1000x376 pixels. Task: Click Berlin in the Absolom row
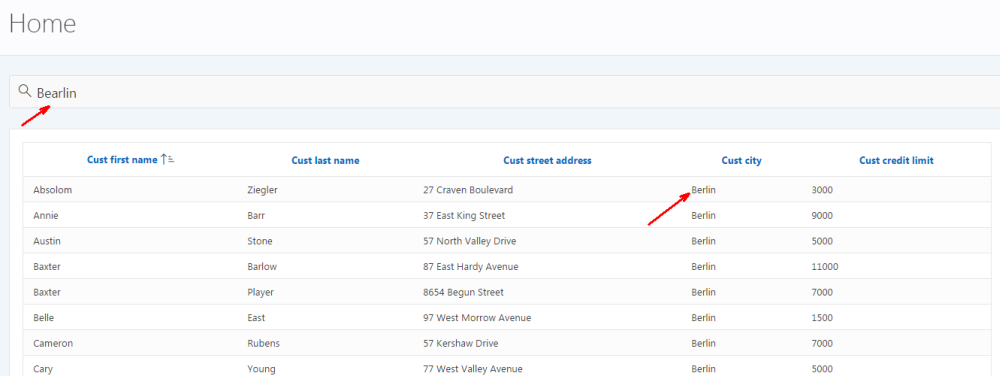click(703, 190)
